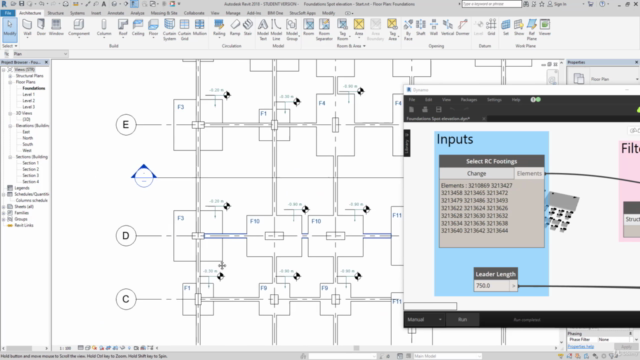
Task: Open the Settings menu in Dynamo
Action: coord(494,100)
